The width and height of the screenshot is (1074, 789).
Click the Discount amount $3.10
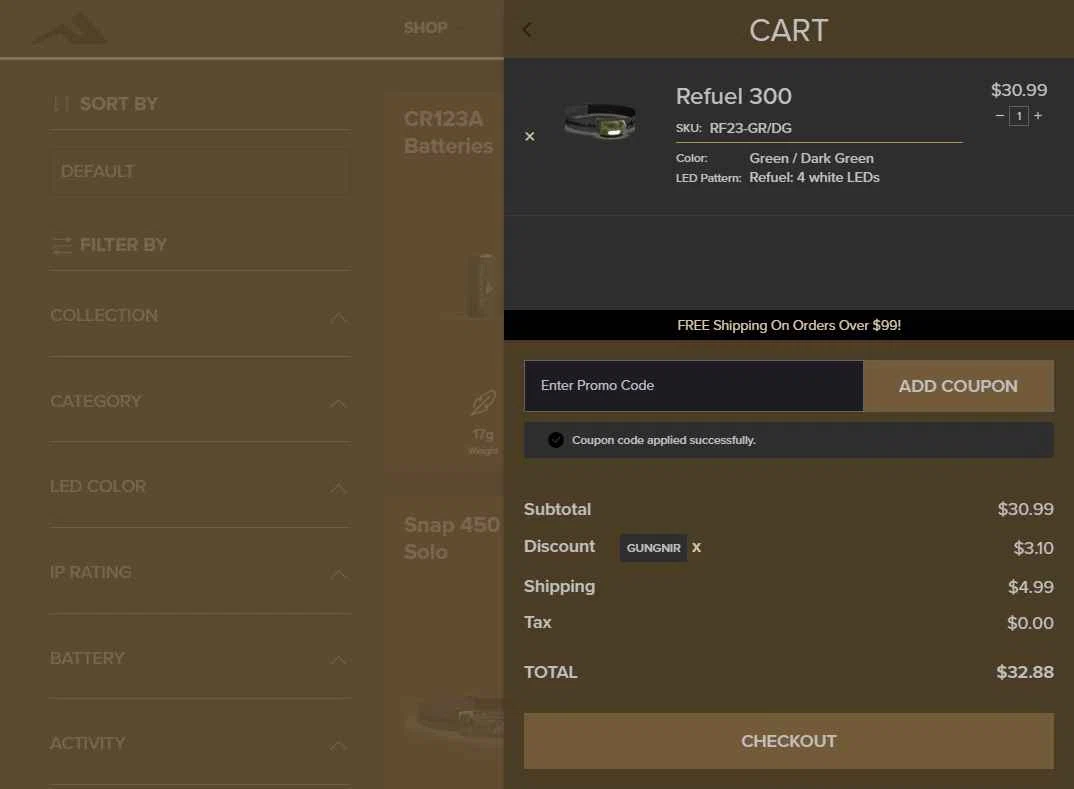tap(1034, 548)
